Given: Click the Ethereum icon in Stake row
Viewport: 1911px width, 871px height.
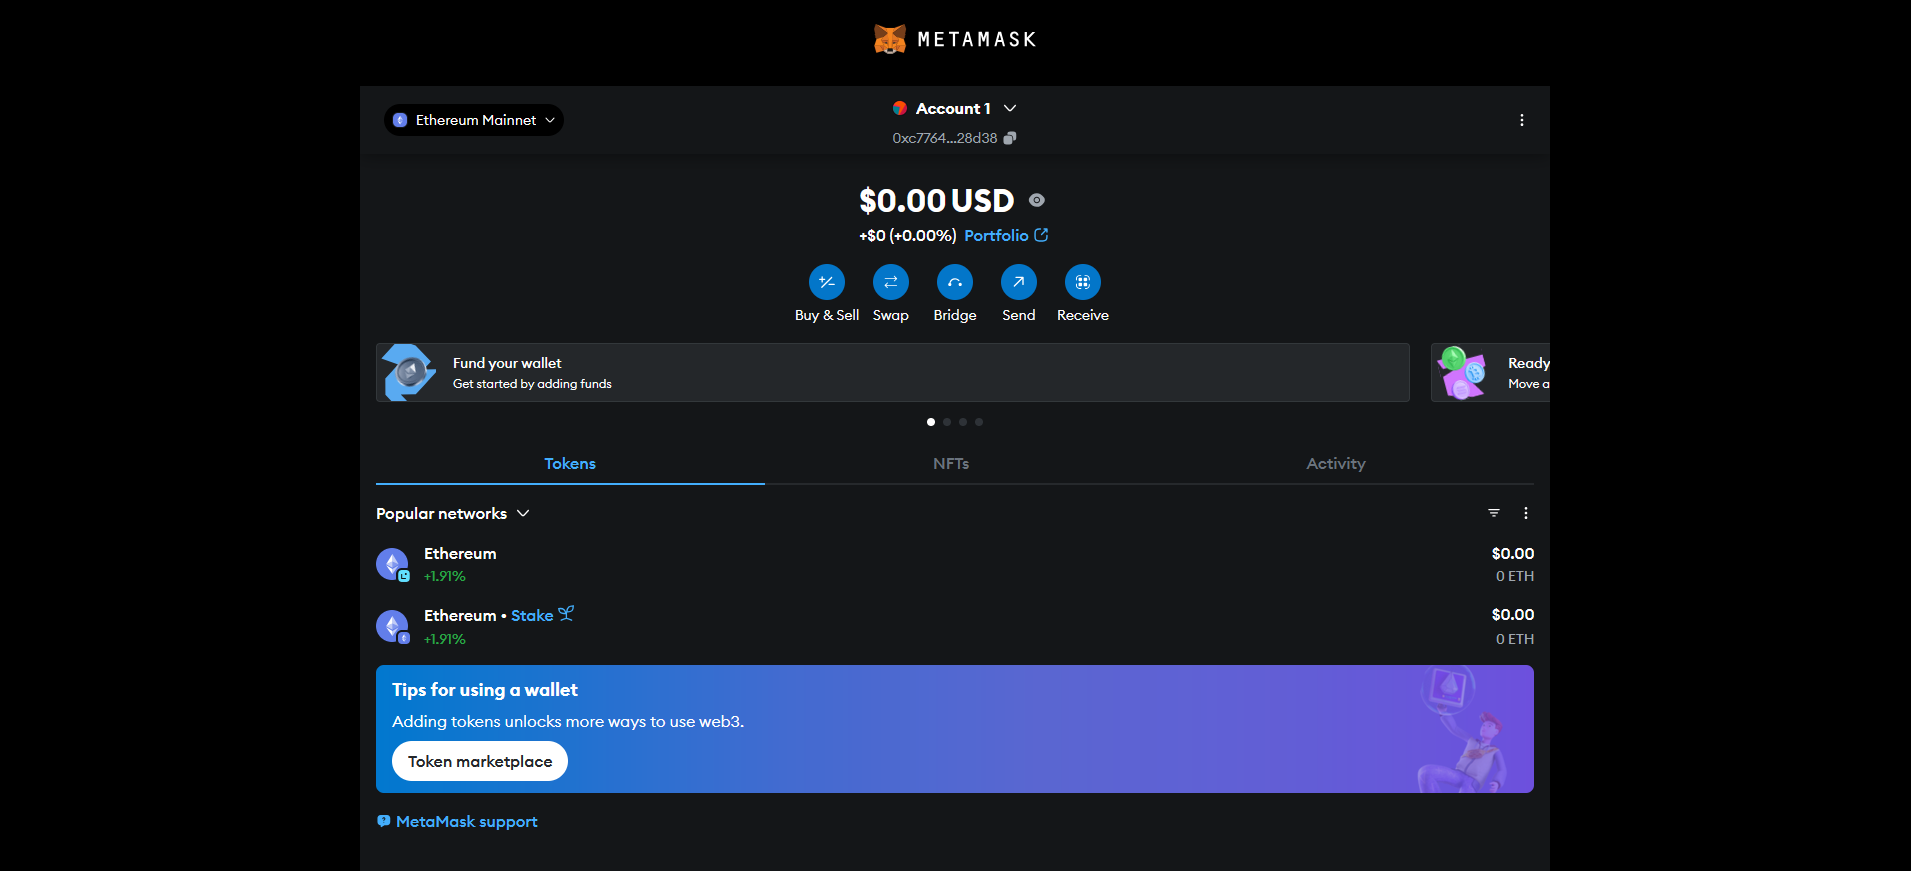Looking at the screenshot, I should (392, 626).
